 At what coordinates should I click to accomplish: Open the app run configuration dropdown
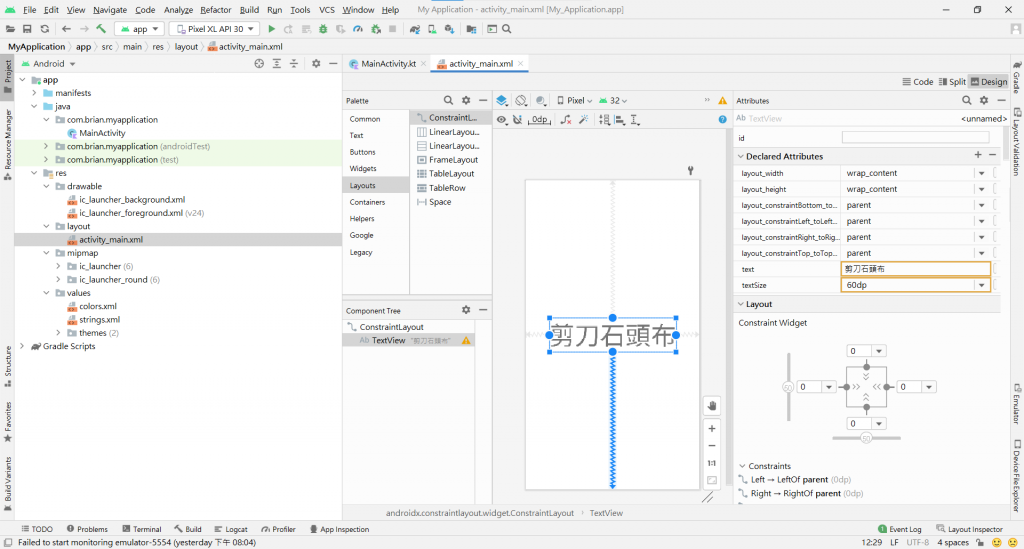point(140,29)
